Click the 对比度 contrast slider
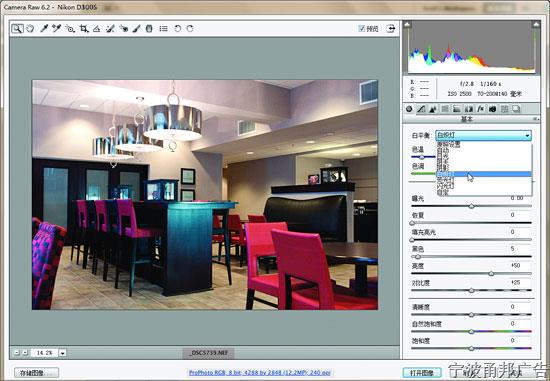Screen dimensions: 550x381 [x=471, y=290]
